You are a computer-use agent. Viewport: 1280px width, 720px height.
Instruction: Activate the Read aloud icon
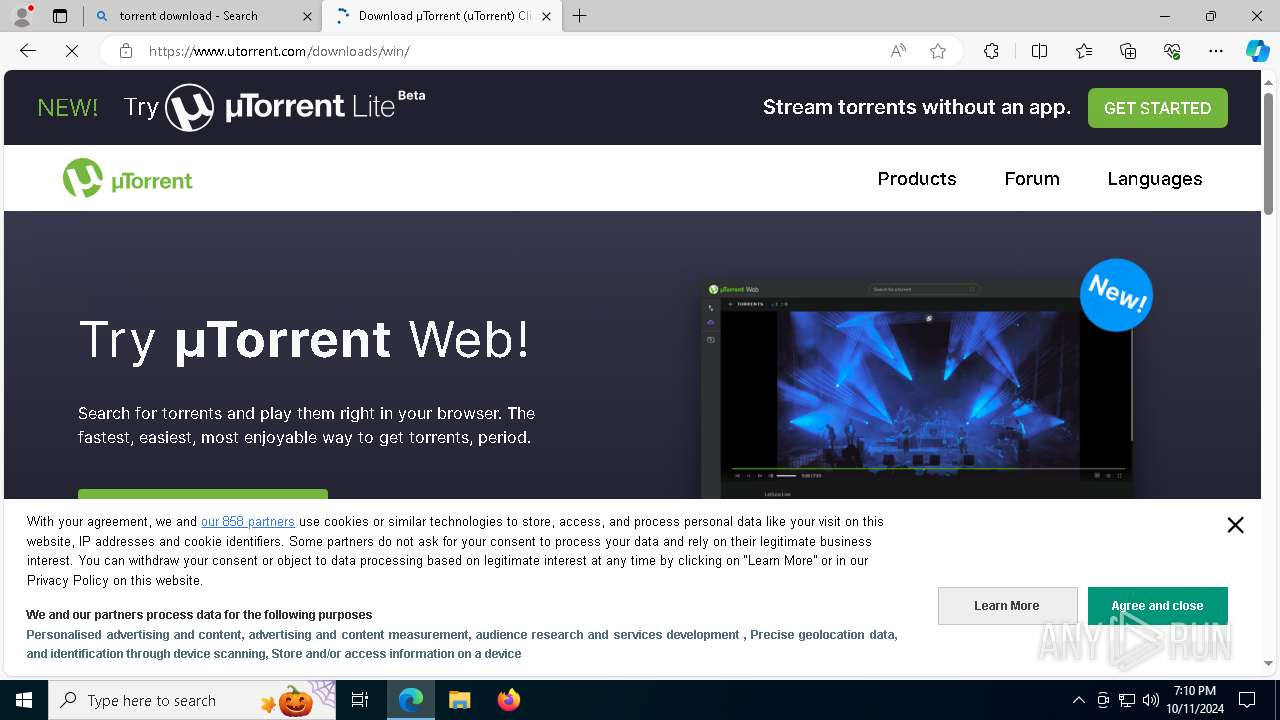[898, 51]
